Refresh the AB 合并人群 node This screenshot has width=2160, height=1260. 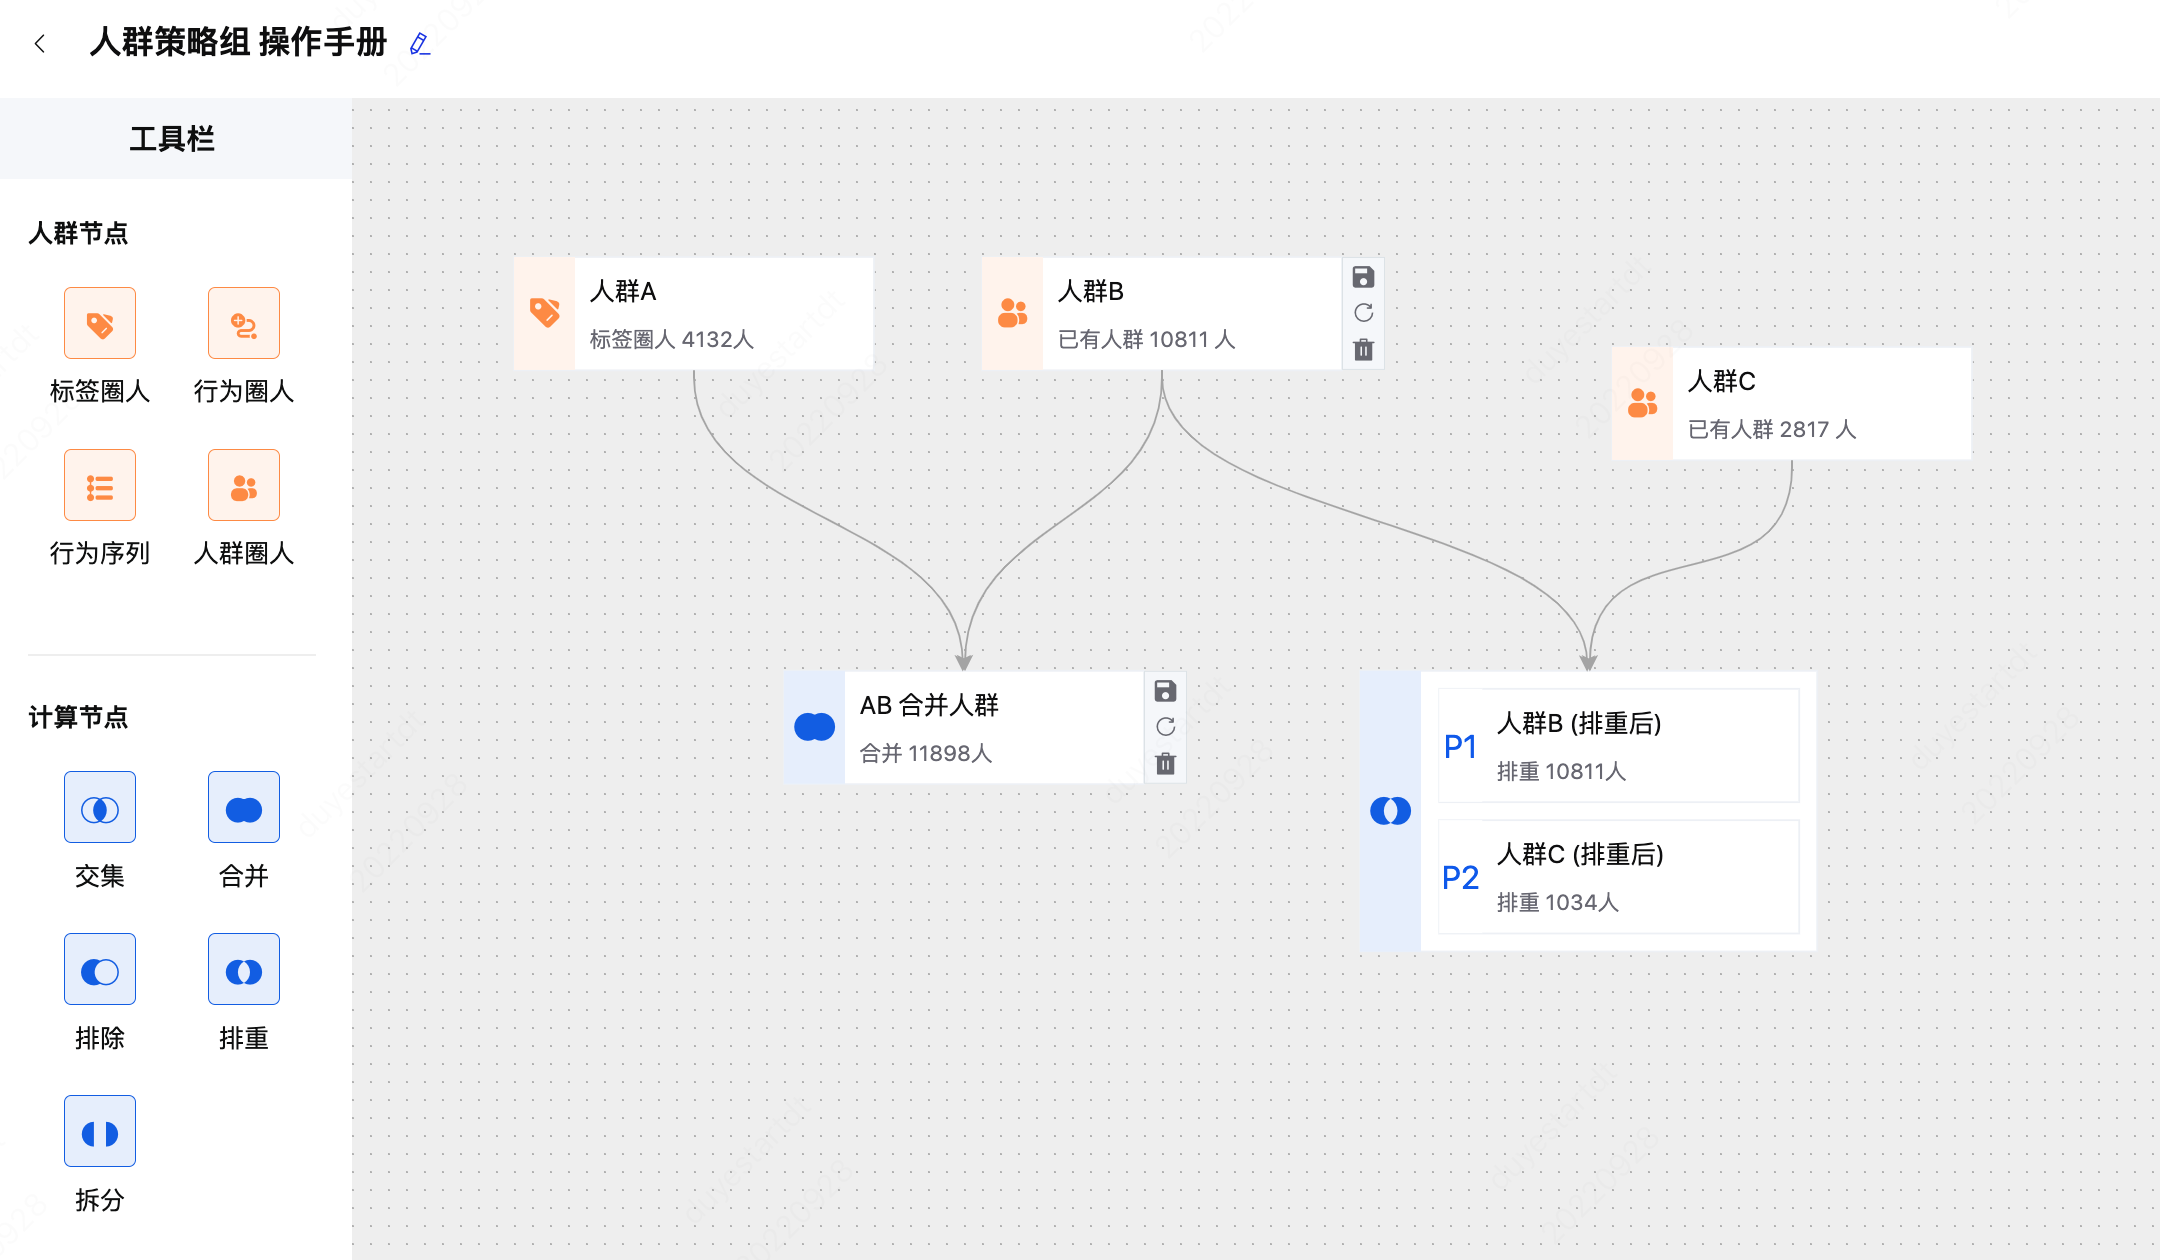(x=1165, y=727)
